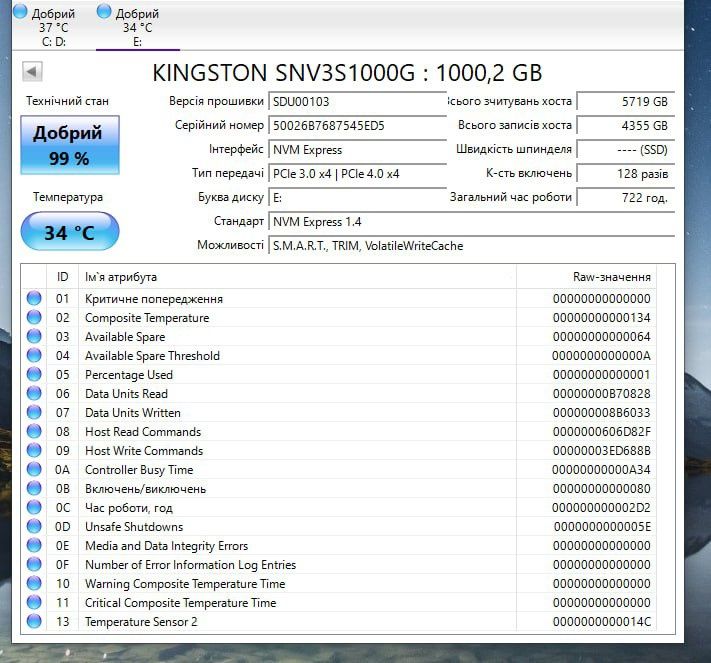Click the spindle speed value ---- (SSD)
The width and height of the screenshot is (711, 663).
(625, 150)
